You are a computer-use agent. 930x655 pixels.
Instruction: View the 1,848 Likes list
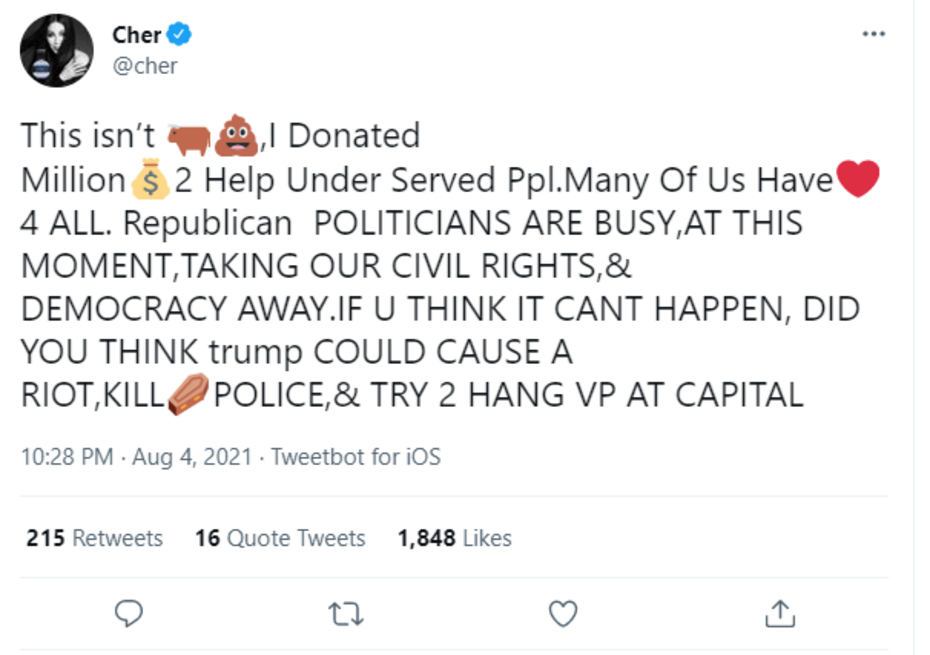(454, 538)
